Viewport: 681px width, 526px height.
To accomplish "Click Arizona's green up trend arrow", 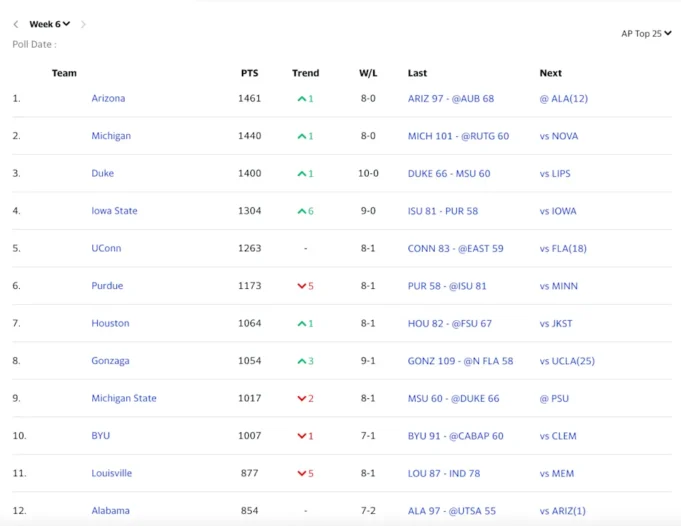I will click(301, 99).
